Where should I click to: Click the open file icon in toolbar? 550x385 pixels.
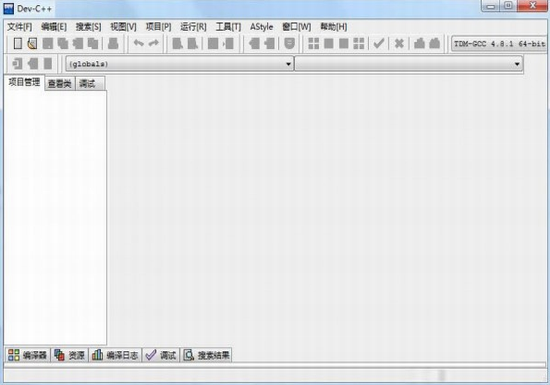pos(32,43)
